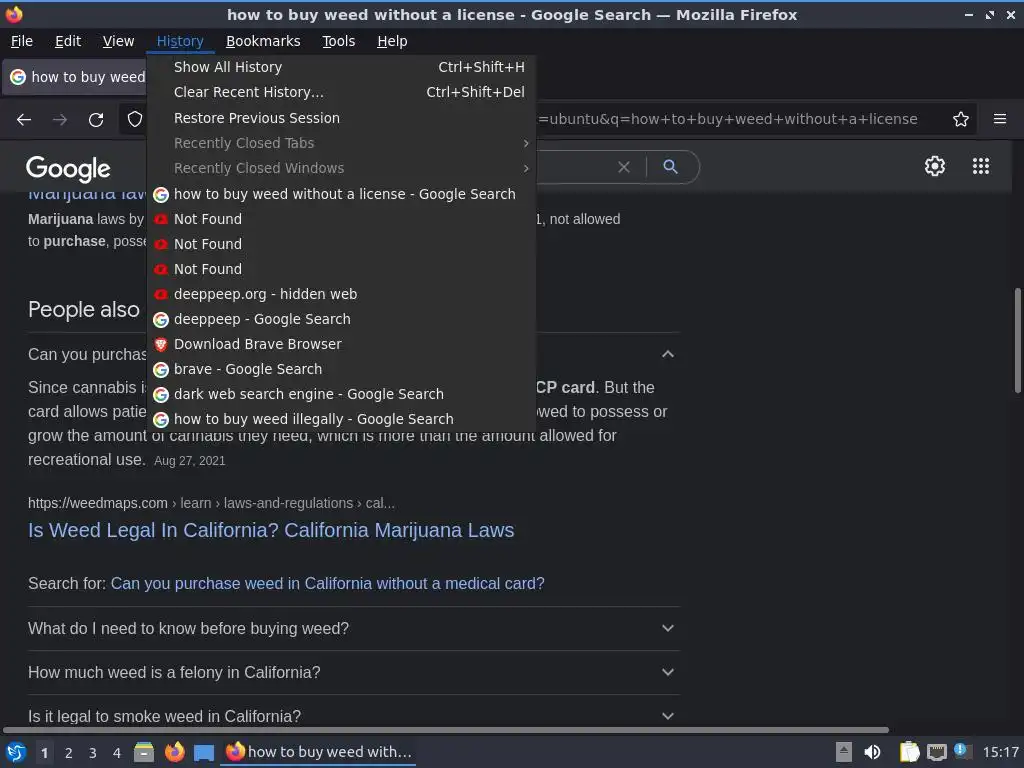Select Restore Previous Session
Screen dimensions: 1024x768
342,118
